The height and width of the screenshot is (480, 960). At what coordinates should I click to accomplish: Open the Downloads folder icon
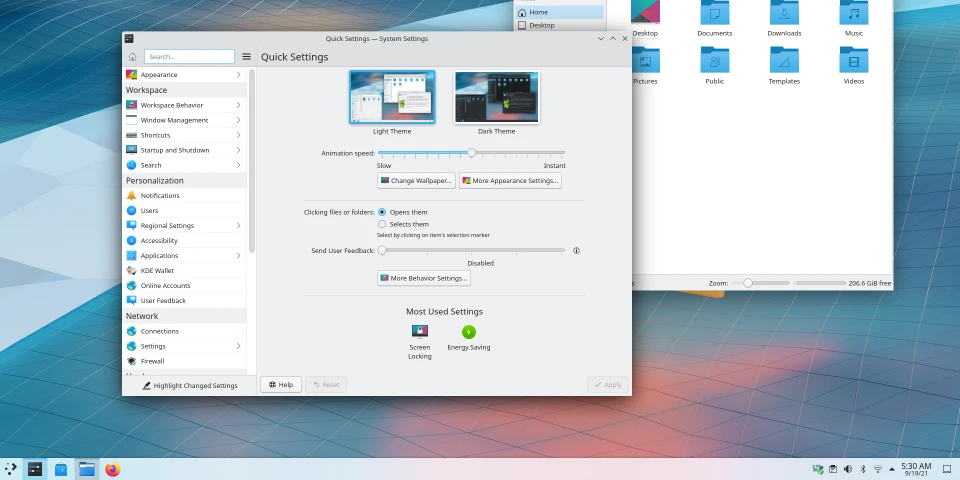[784, 14]
